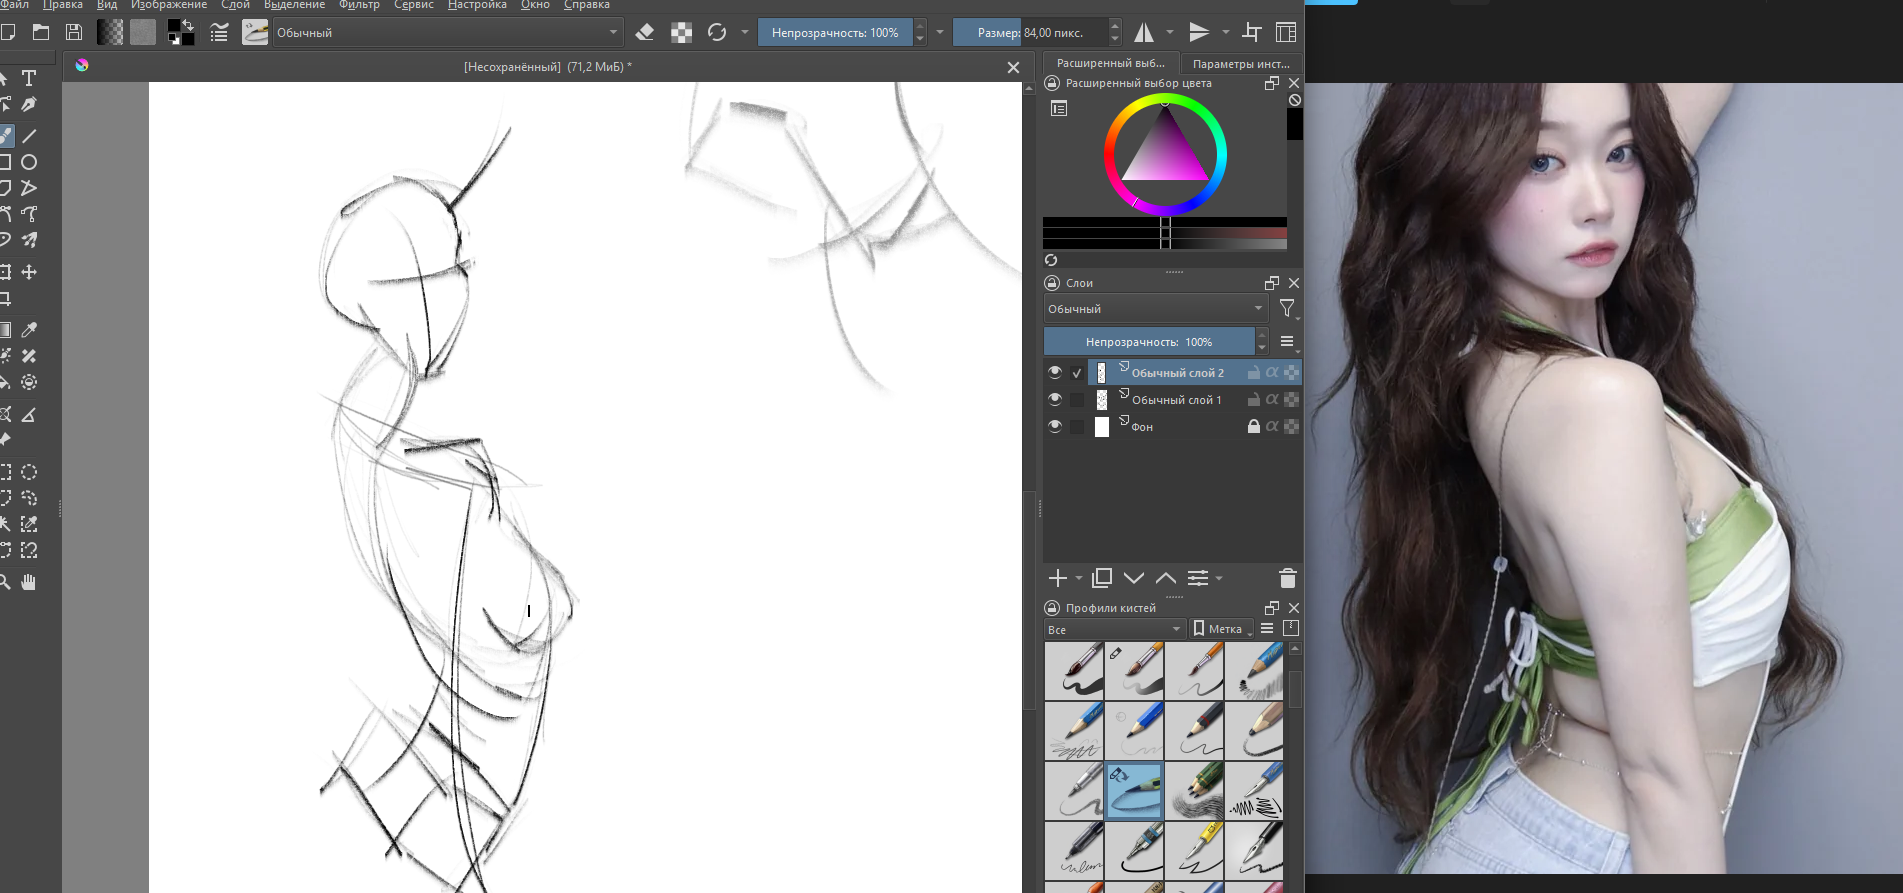Switch to Параметры инструмента tab
The height and width of the screenshot is (893, 1903).
click(x=1241, y=63)
